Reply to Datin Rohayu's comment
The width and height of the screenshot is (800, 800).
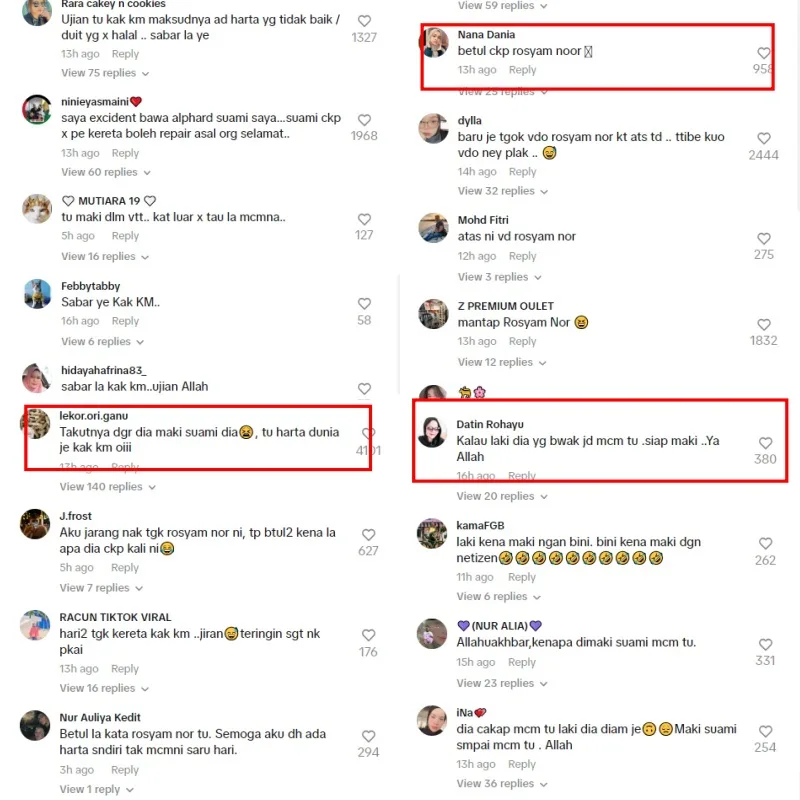pos(521,476)
